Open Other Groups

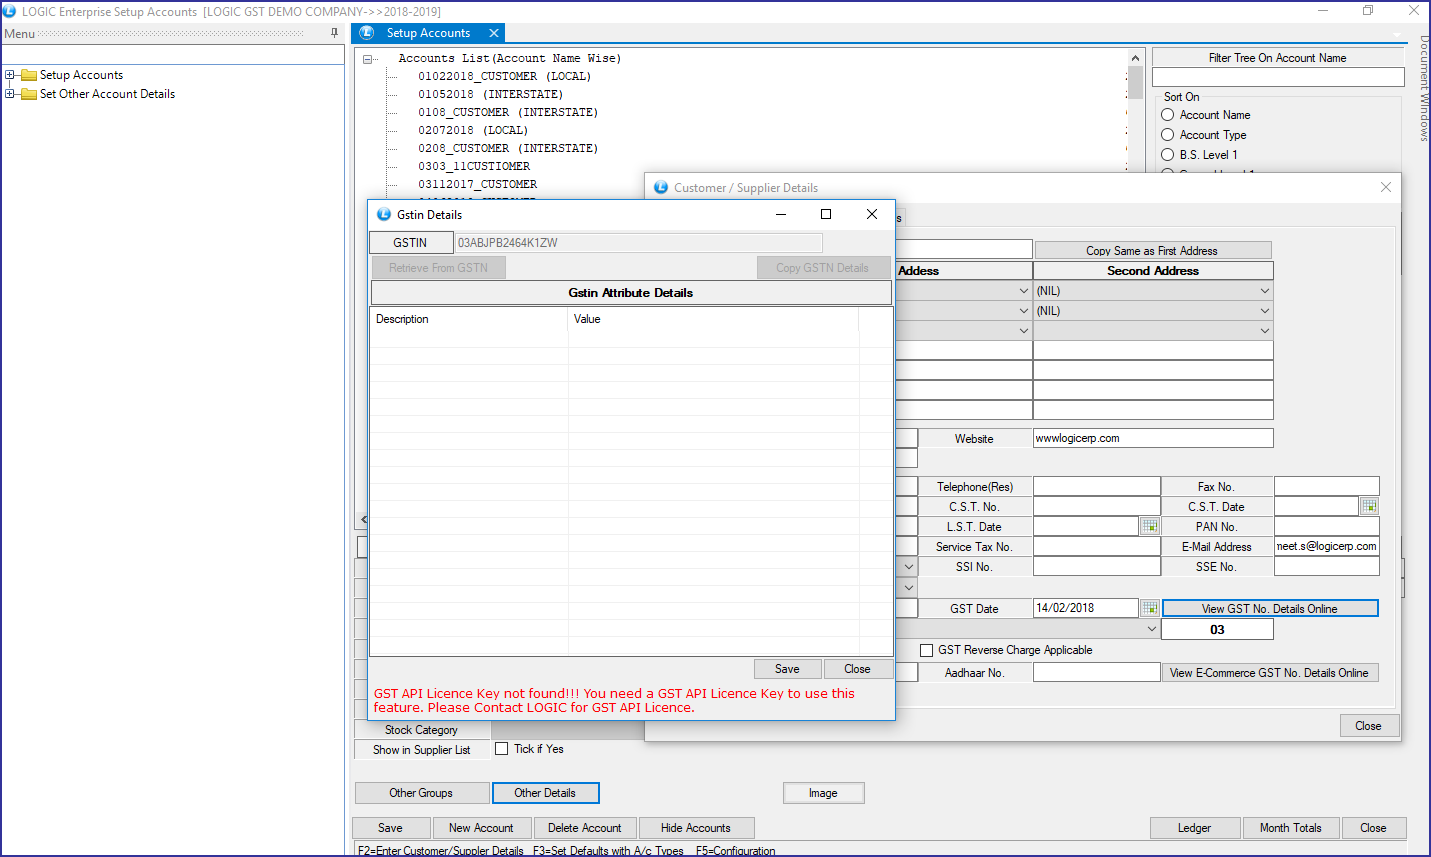(x=421, y=793)
